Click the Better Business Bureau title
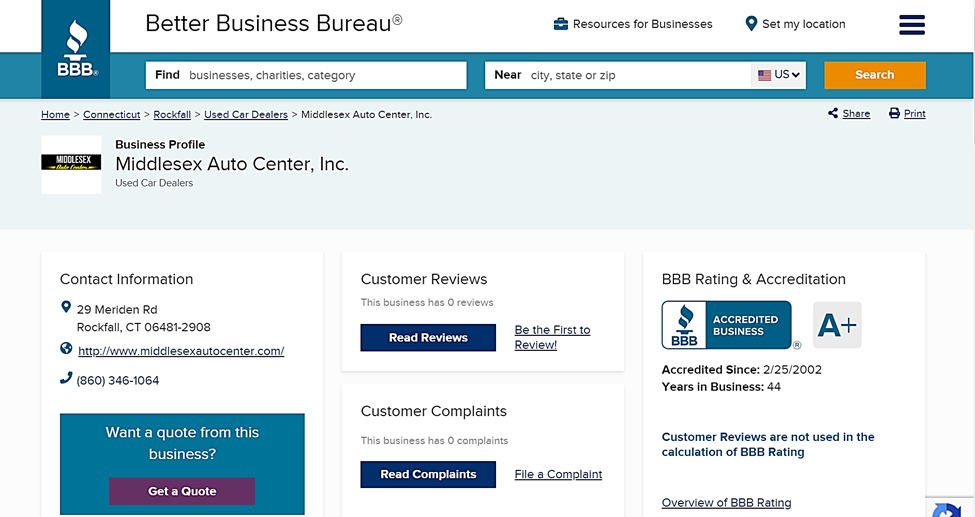 (x=274, y=24)
